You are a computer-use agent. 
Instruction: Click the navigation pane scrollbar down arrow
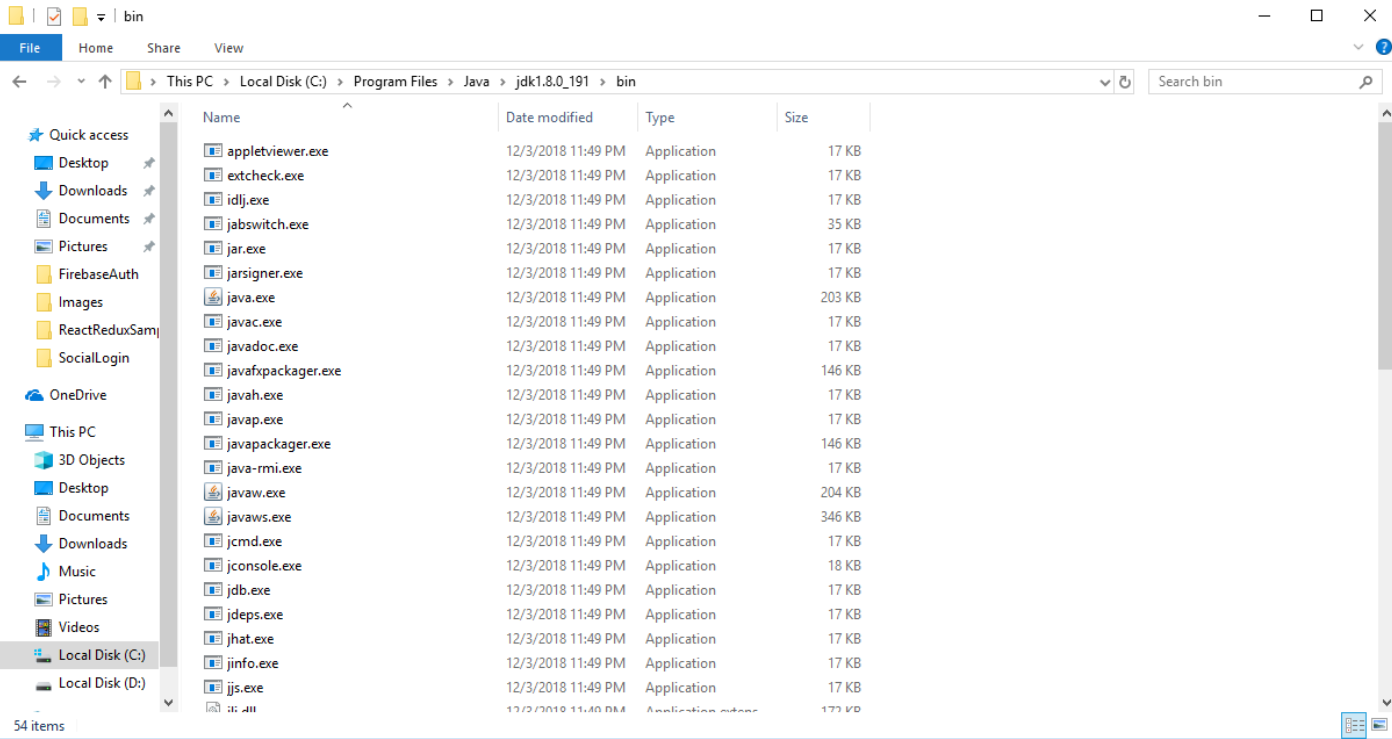pos(168,703)
